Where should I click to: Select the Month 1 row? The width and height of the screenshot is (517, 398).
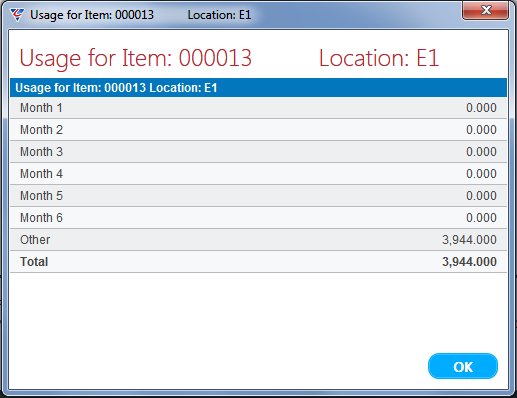(258, 108)
